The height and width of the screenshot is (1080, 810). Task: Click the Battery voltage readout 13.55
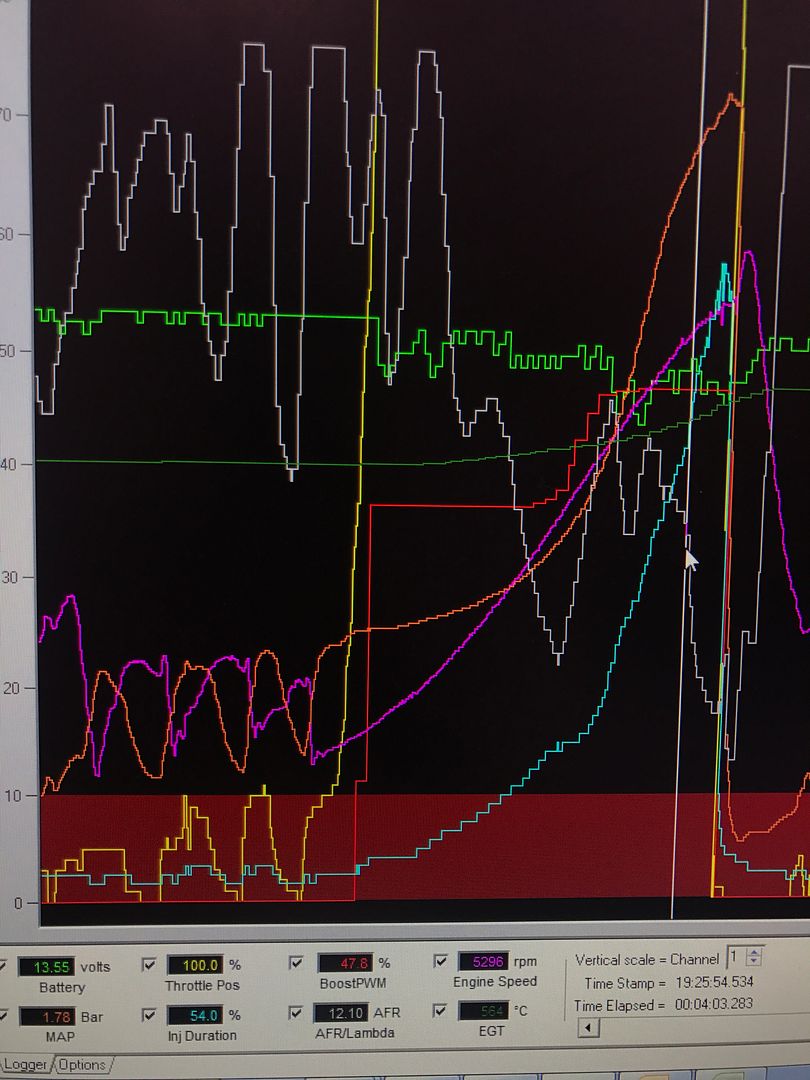point(46,967)
